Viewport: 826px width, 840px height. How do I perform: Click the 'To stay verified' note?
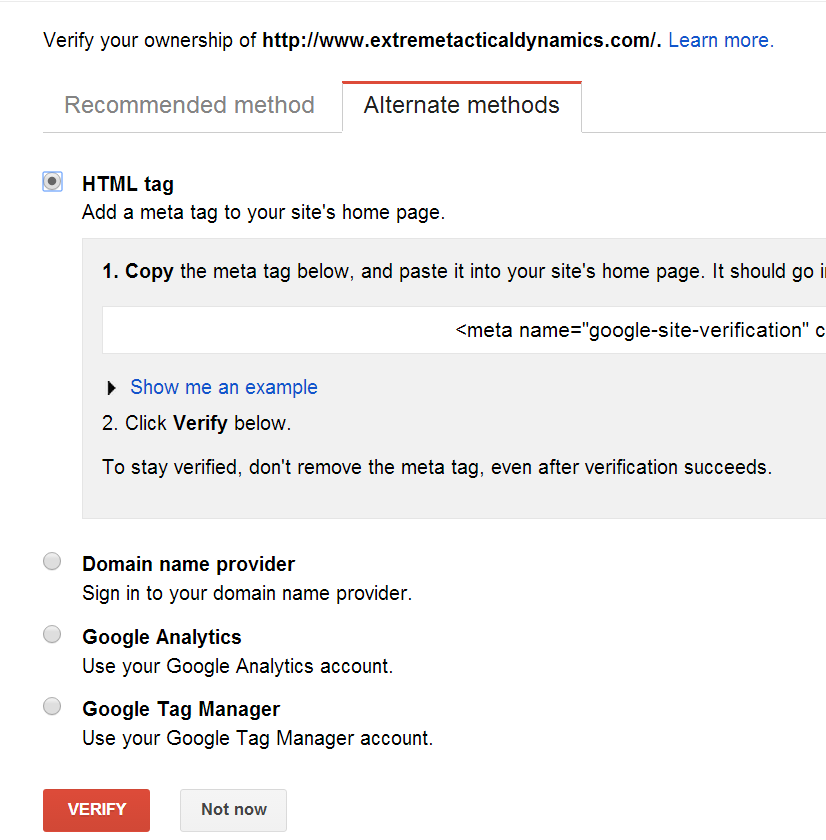(437, 468)
